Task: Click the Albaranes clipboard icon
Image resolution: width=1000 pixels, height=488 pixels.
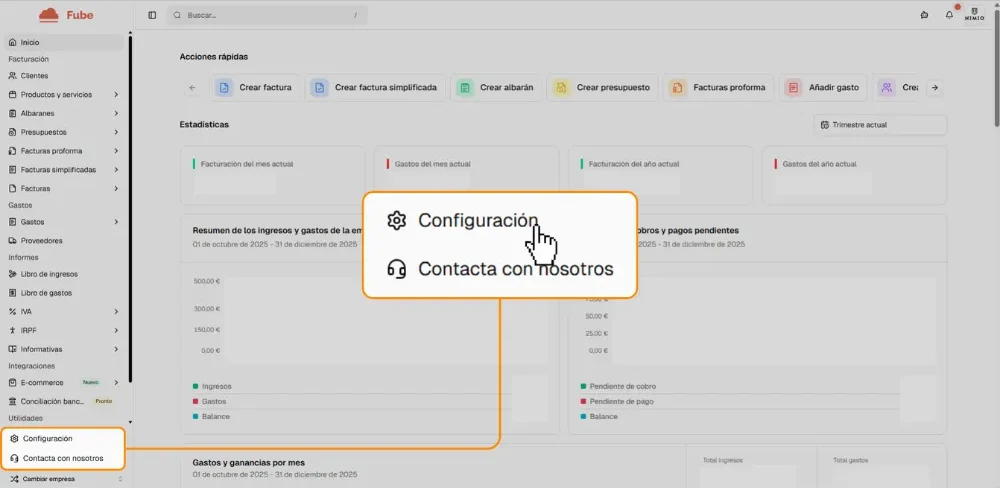Action: [x=13, y=113]
